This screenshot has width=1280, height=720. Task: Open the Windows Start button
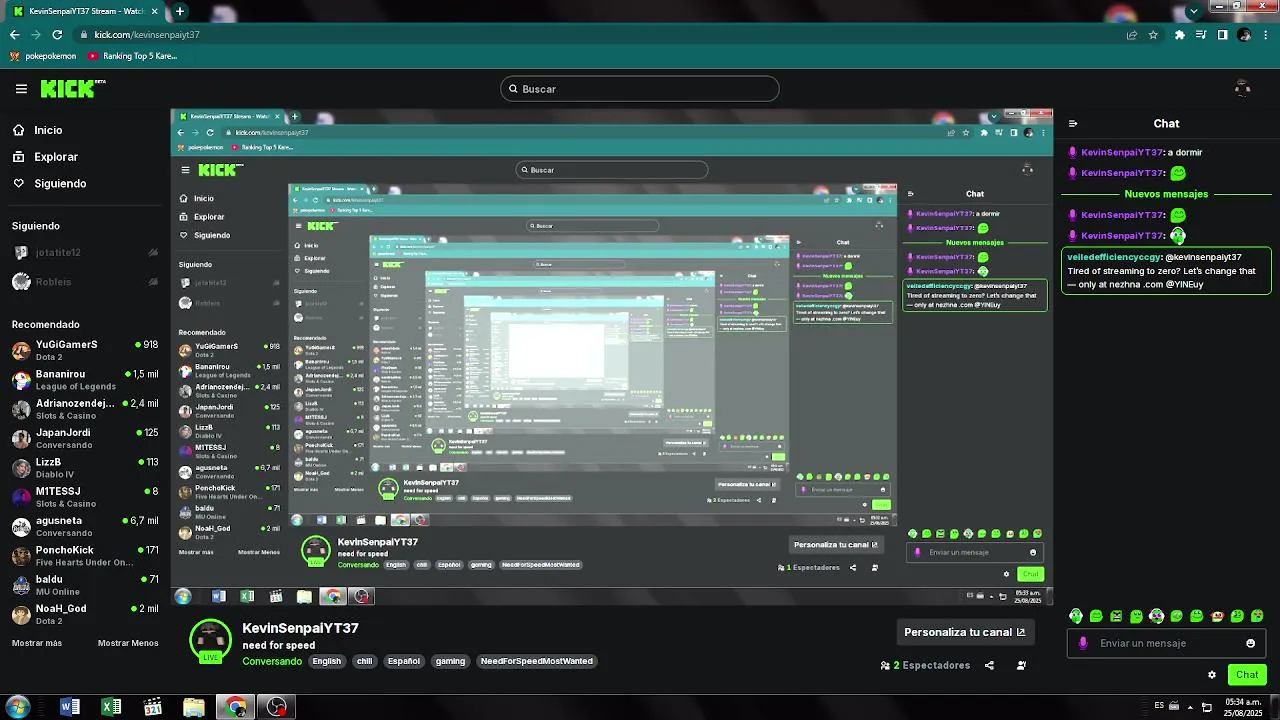[17, 708]
